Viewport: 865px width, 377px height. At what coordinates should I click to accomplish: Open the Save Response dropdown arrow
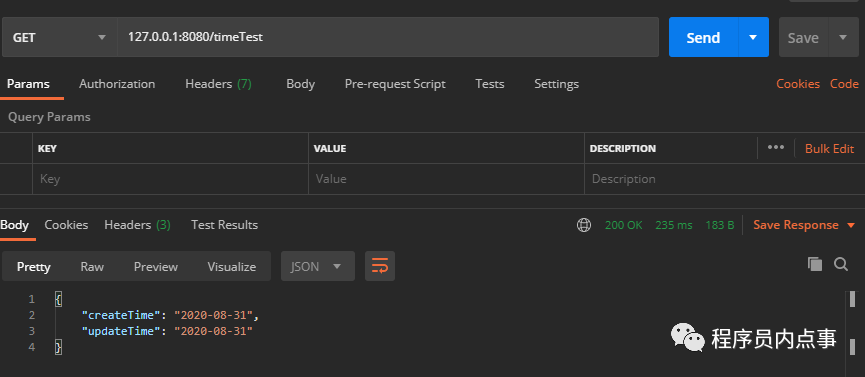coord(850,225)
